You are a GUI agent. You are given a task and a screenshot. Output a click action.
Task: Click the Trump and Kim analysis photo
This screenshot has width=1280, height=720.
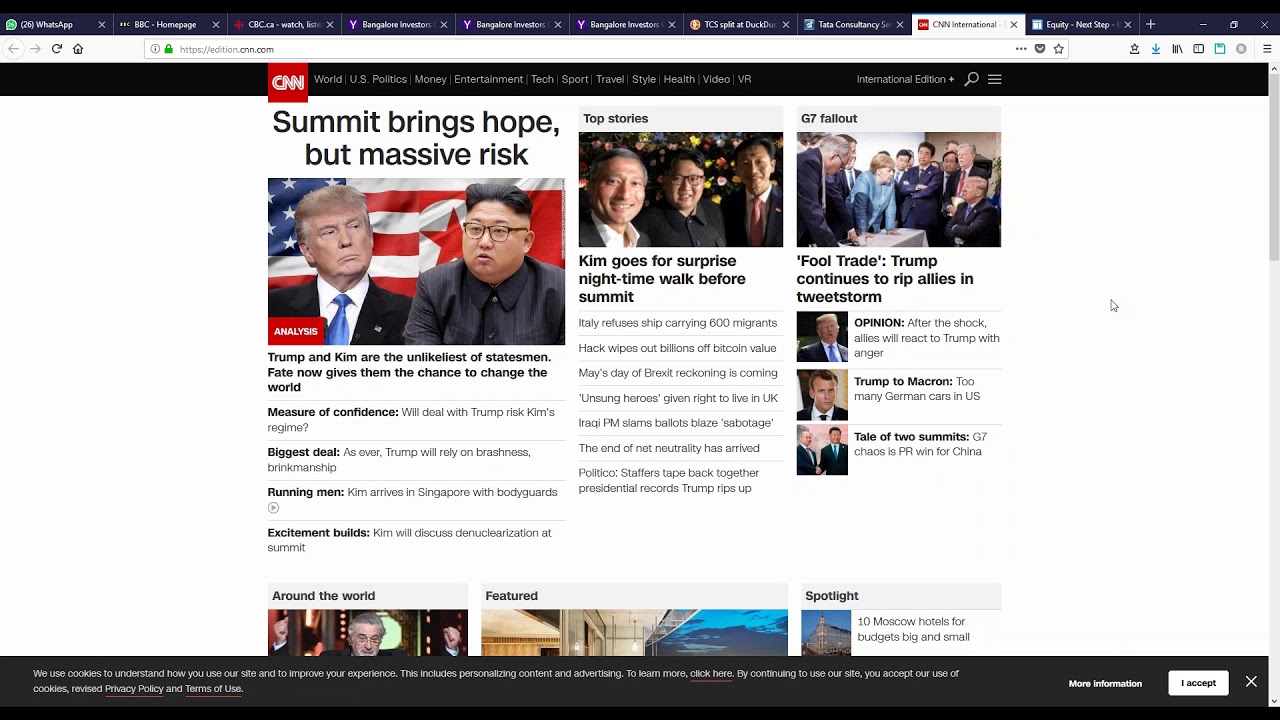tap(416, 262)
